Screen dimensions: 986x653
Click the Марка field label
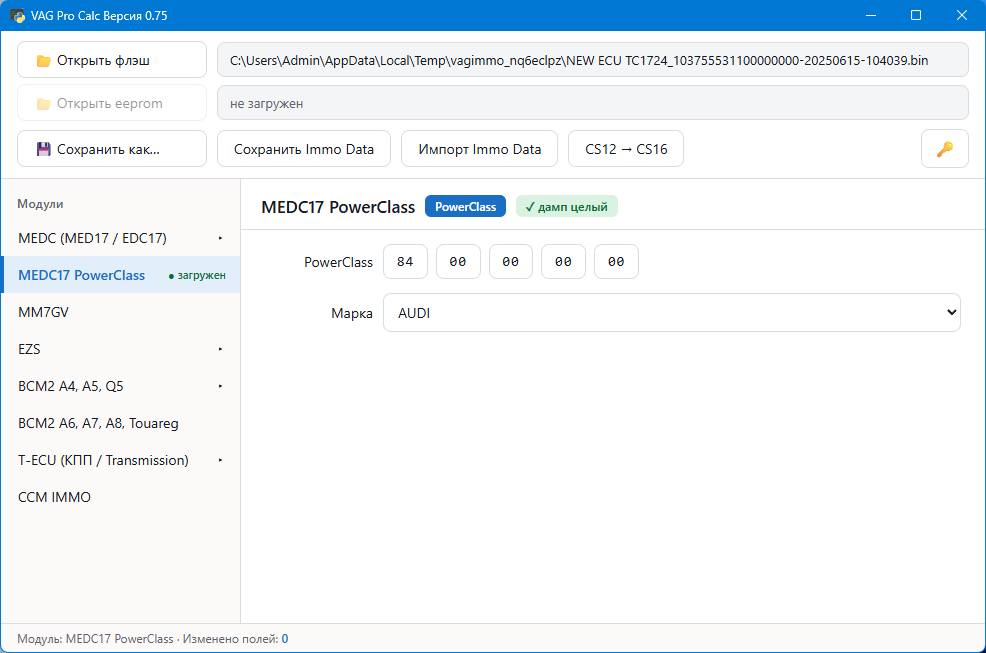click(352, 313)
